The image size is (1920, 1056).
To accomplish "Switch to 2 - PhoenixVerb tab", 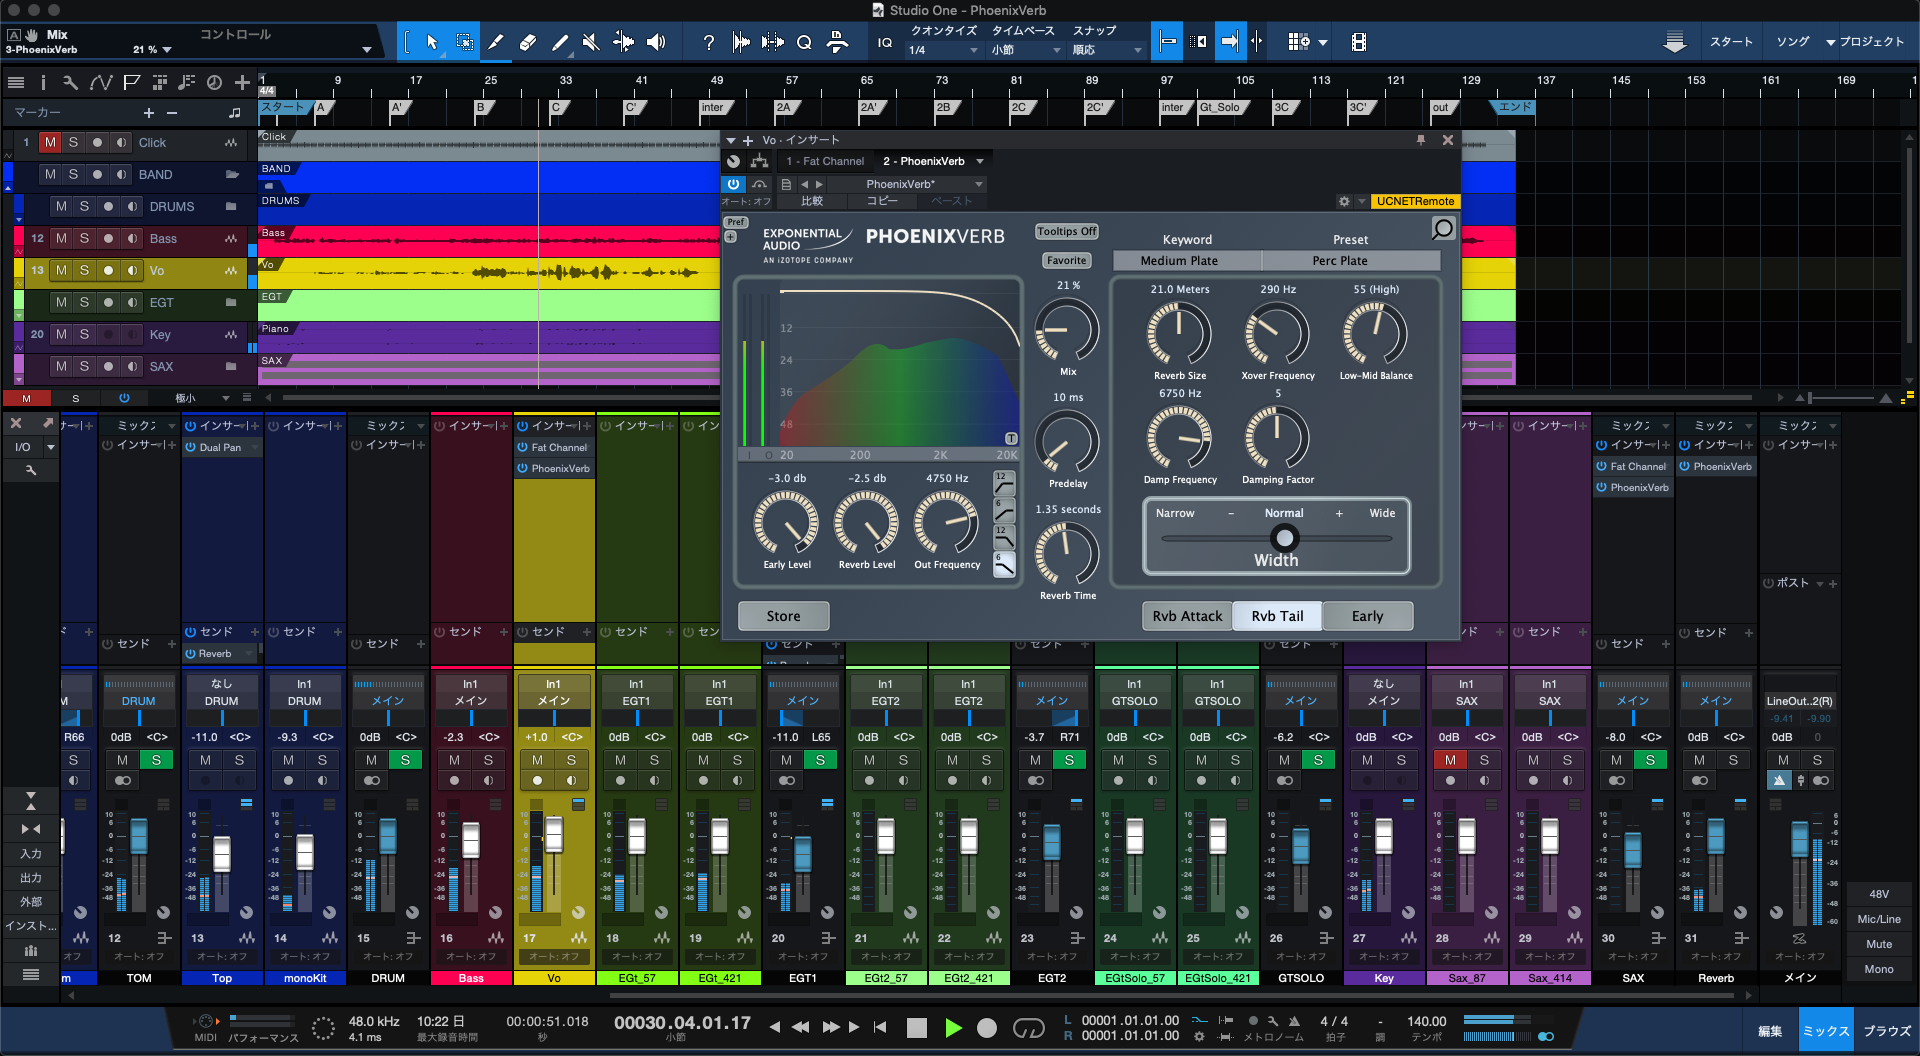I will click(x=924, y=161).
